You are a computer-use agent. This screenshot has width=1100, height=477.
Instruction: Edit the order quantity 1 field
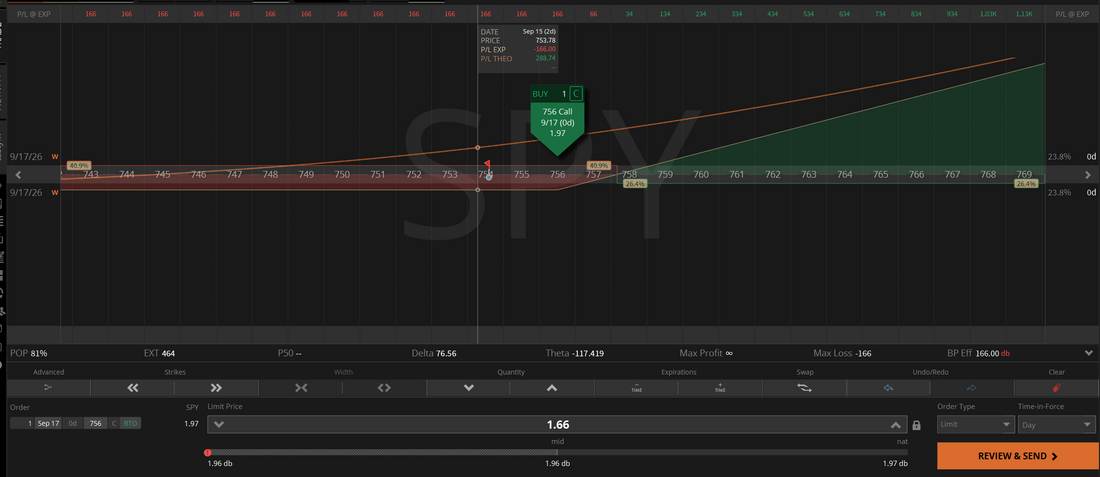click(x=22, y=424)
